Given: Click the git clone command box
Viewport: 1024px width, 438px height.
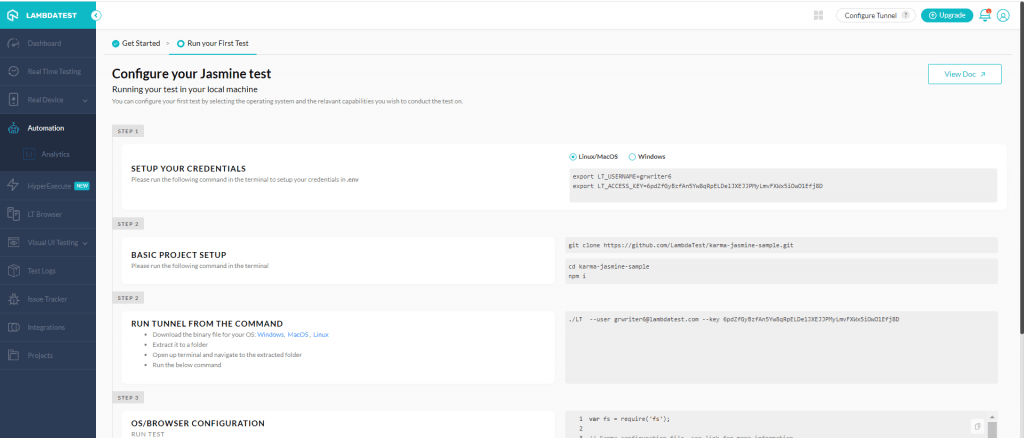Looking at the screenshot, I should (780, 244).
